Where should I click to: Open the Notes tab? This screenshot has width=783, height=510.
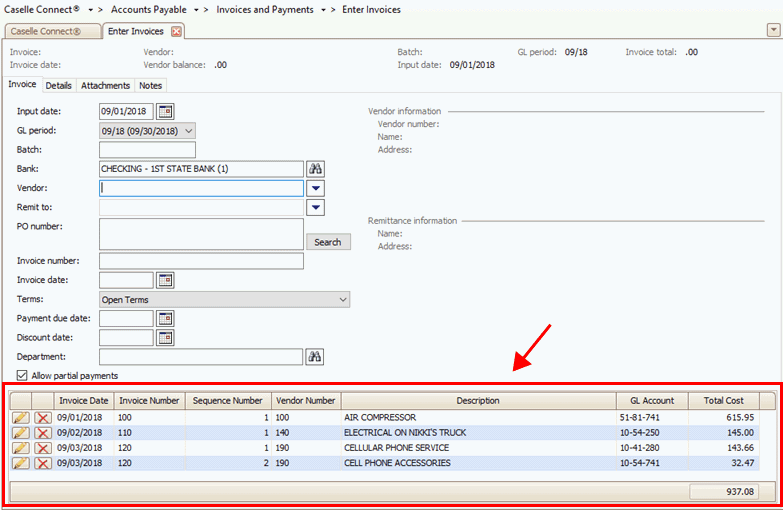[150, 85]
